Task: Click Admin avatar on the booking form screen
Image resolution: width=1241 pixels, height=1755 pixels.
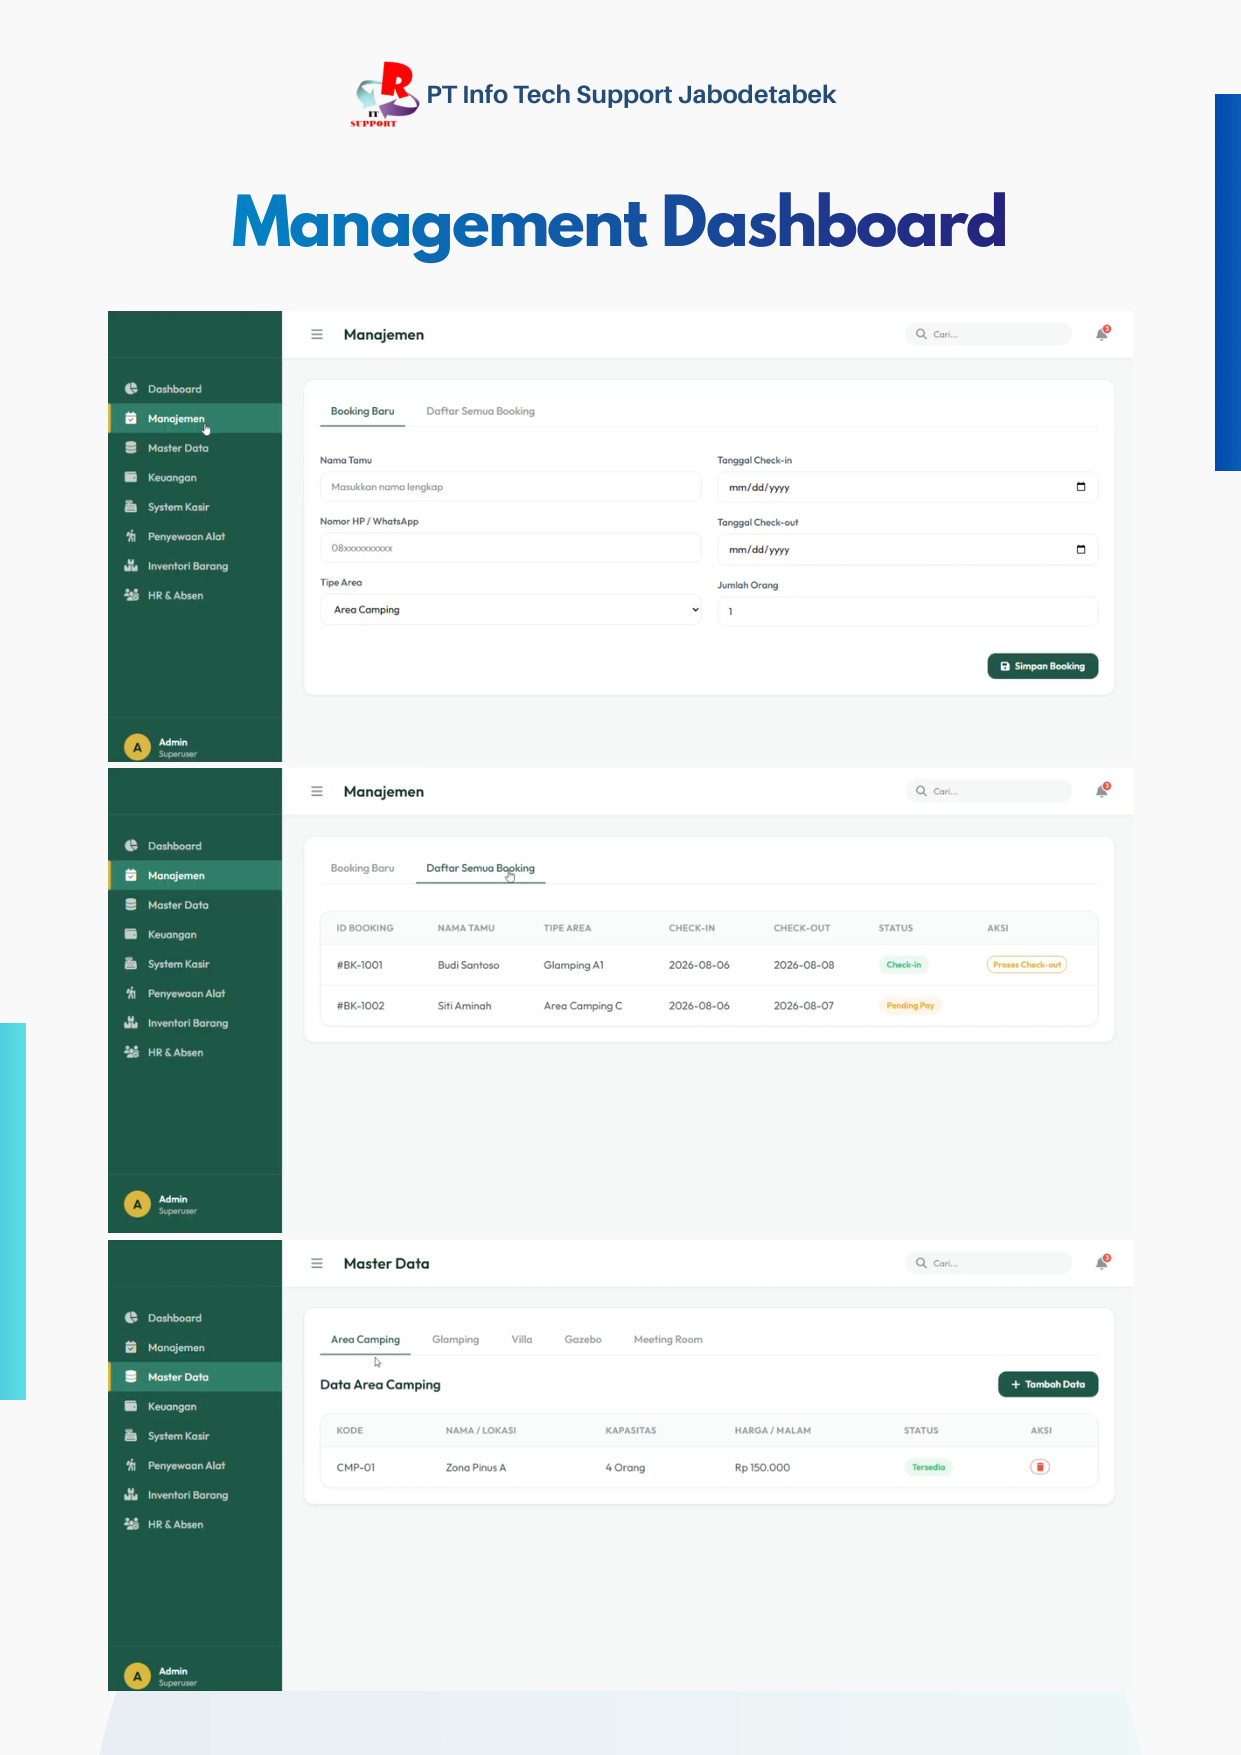Action: point(137,747)
